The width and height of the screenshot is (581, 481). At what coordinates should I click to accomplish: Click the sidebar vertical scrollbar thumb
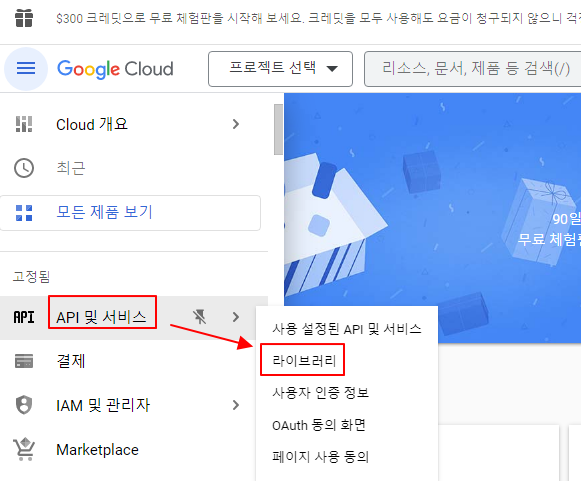[x=278, y=129]
